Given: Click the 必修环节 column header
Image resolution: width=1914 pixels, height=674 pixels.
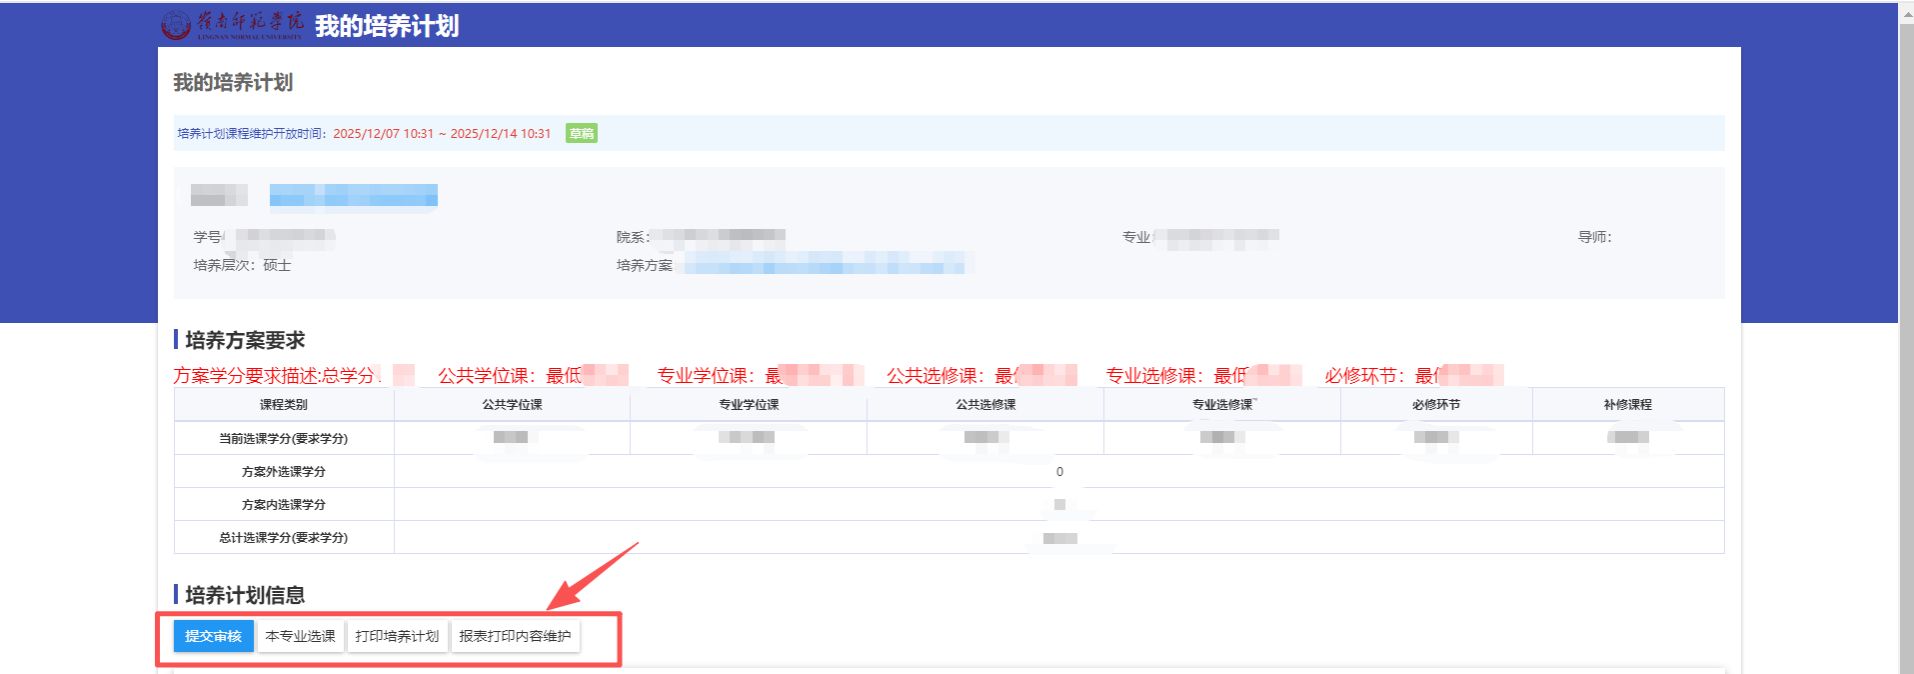Looking at the screenshot, I should [x=1436, y=405].
